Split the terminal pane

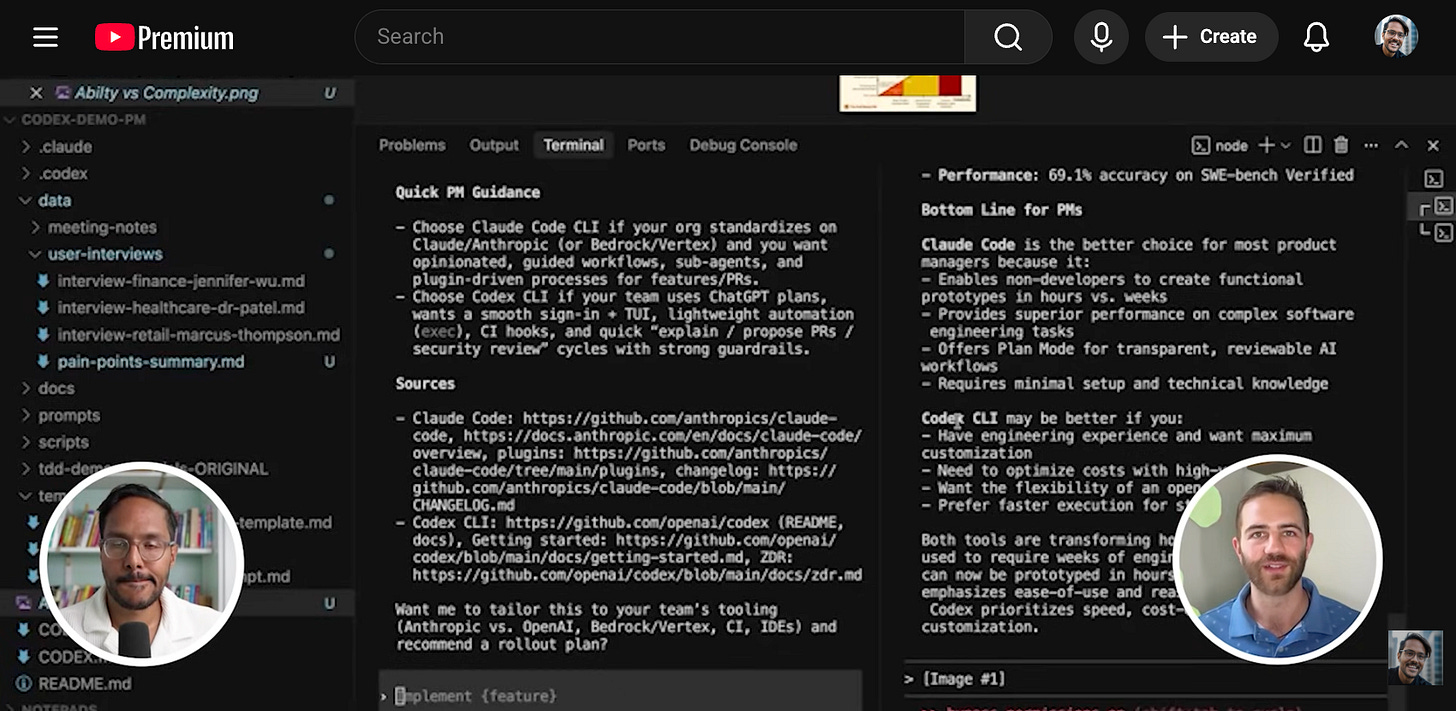point(1314,146)
